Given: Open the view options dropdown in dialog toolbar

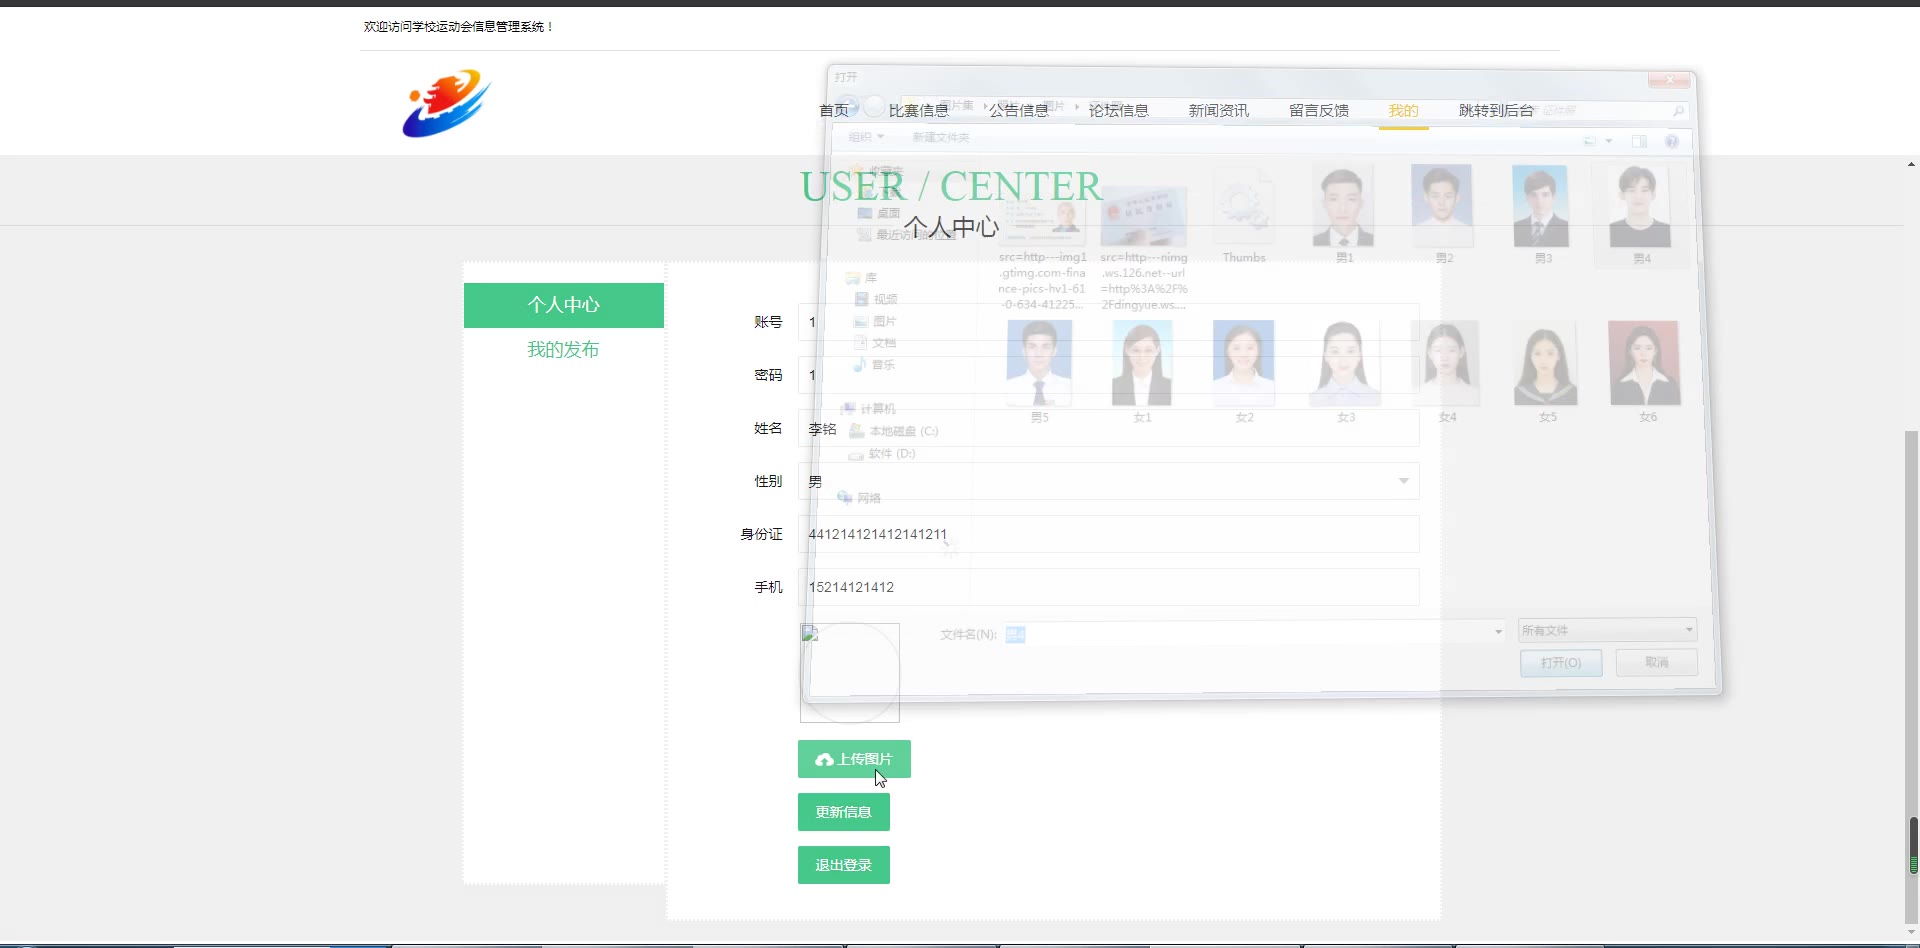Looking at the screenshot, I should tap(1608, 141).
